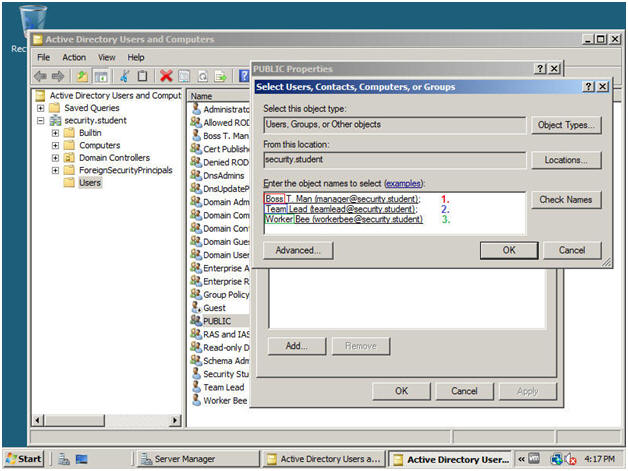Click the Guest user icon in list
Viewport: 628px width, 471px height.
[196, 307]
